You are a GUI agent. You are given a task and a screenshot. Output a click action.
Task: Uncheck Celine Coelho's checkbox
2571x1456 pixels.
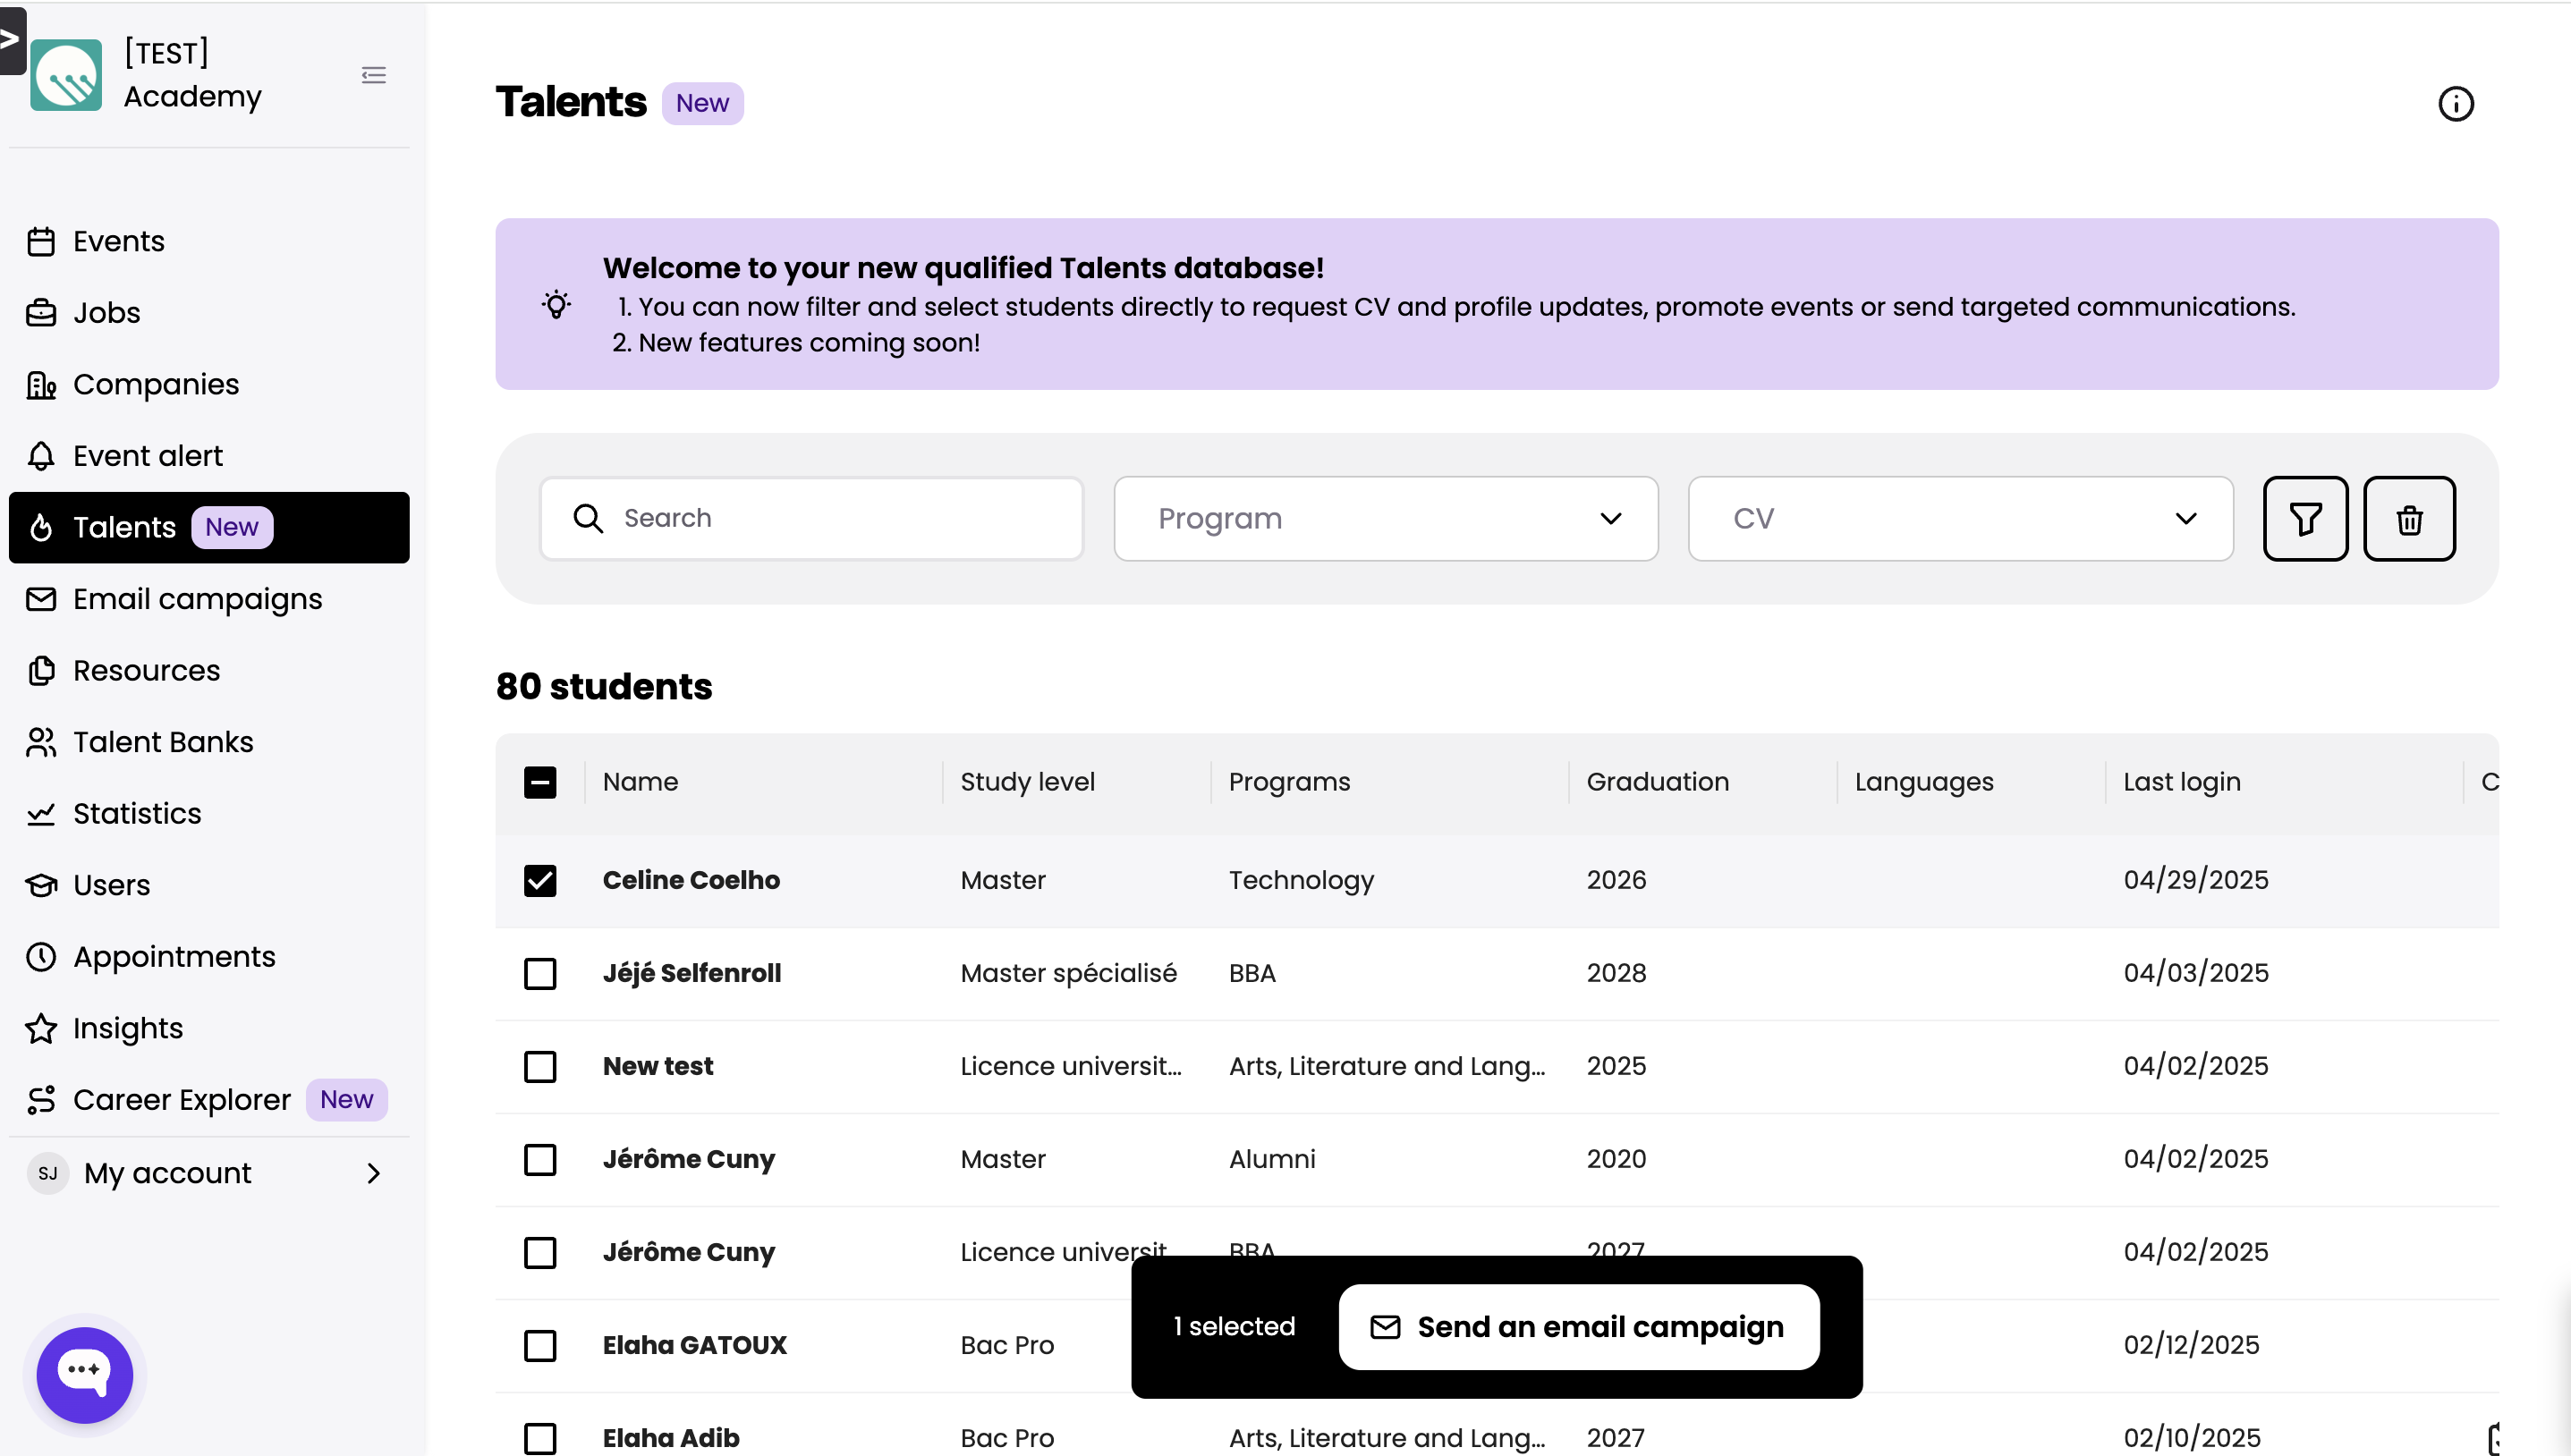[540, 880]
